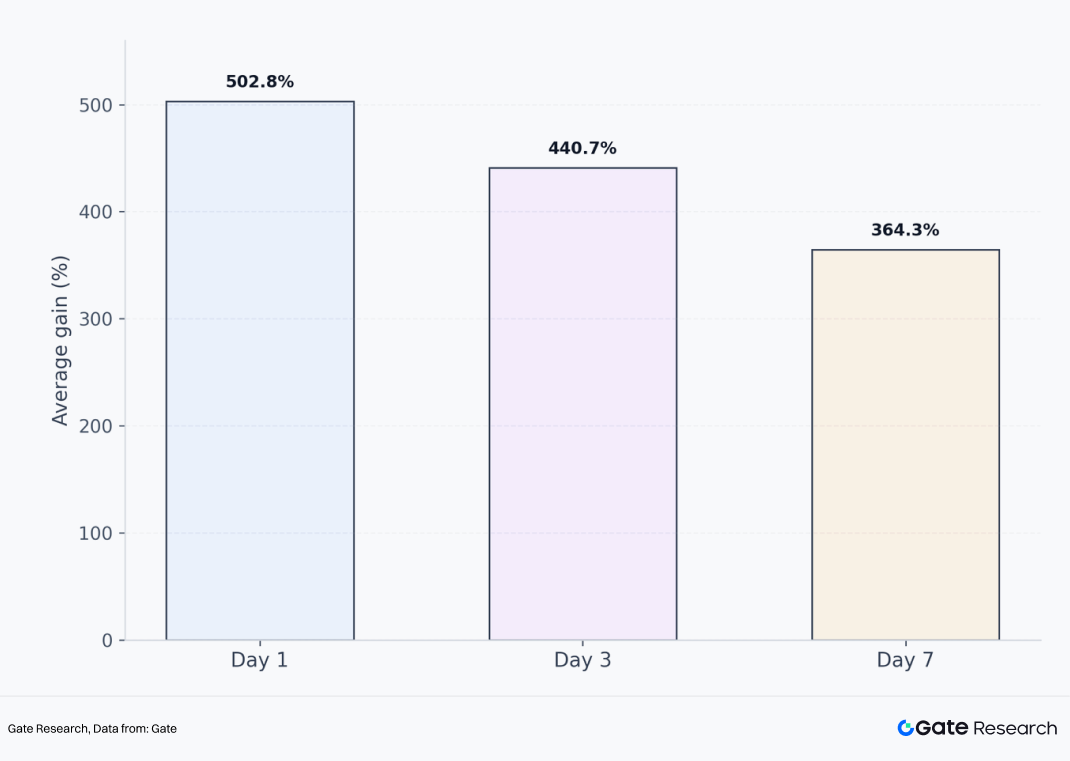1070x761 pixels.
Task: Click the 200 y-axis tick label
Action: point(97,426)
